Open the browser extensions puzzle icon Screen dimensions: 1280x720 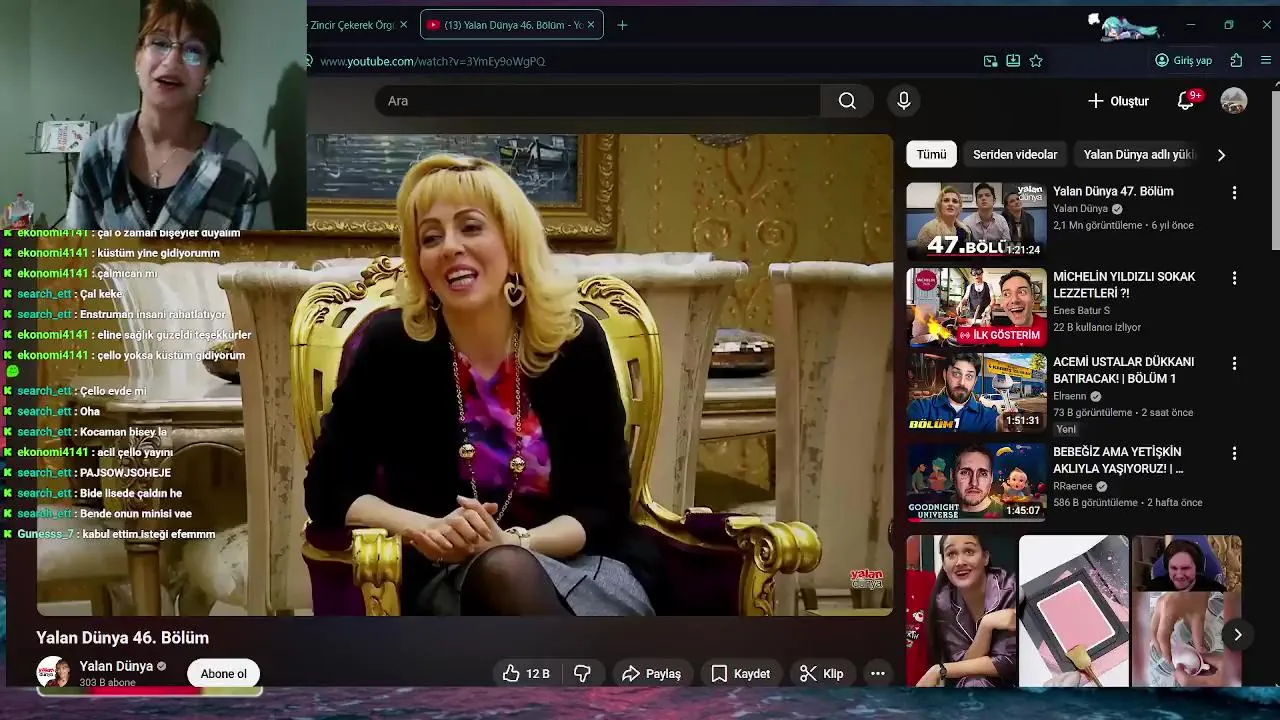1237,61
